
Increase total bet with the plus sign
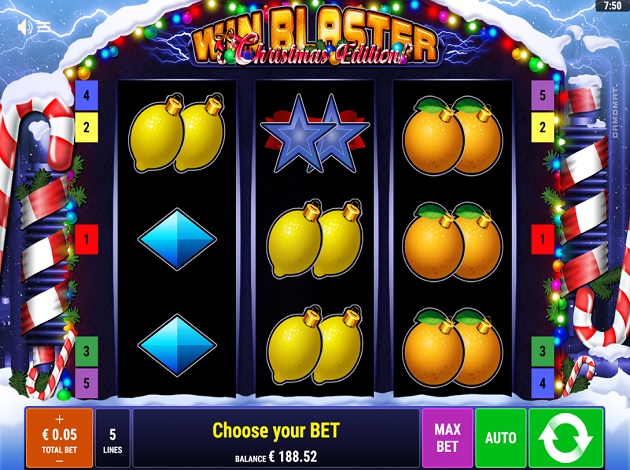coord(59,419)
